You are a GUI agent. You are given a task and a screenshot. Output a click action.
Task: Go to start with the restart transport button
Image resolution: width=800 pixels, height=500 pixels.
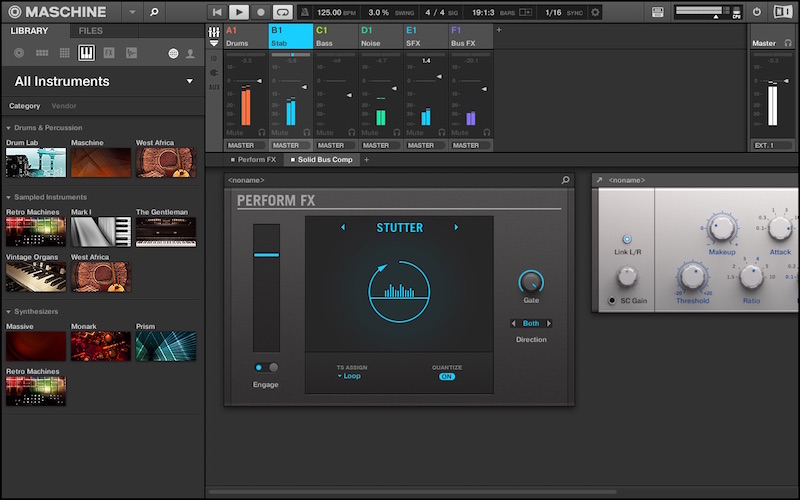(217, 12)
